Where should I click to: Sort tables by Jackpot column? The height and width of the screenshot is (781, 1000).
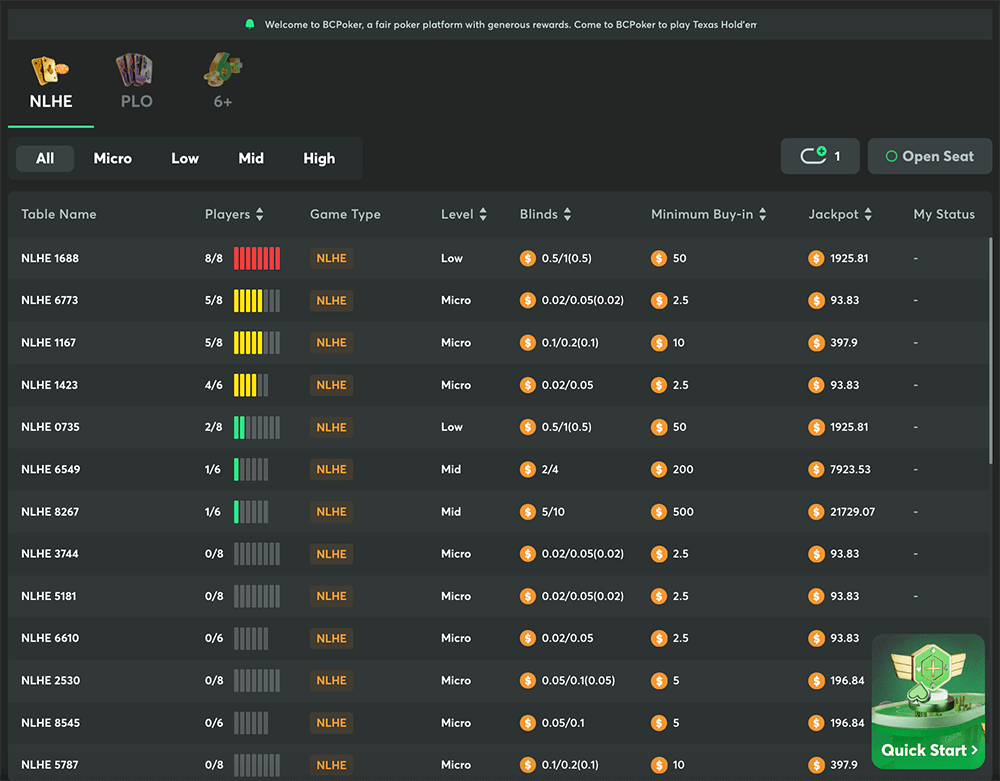point(868,214)
